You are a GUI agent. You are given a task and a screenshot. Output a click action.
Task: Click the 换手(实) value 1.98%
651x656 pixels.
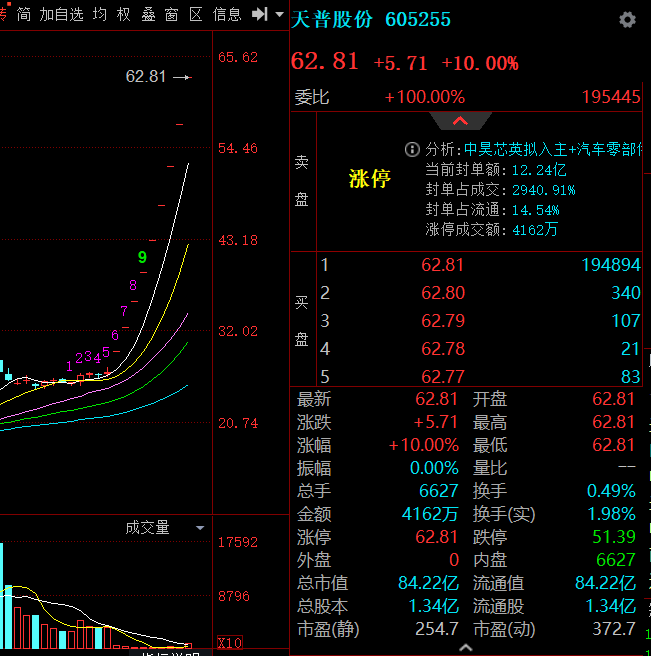[x=611, y=514]
